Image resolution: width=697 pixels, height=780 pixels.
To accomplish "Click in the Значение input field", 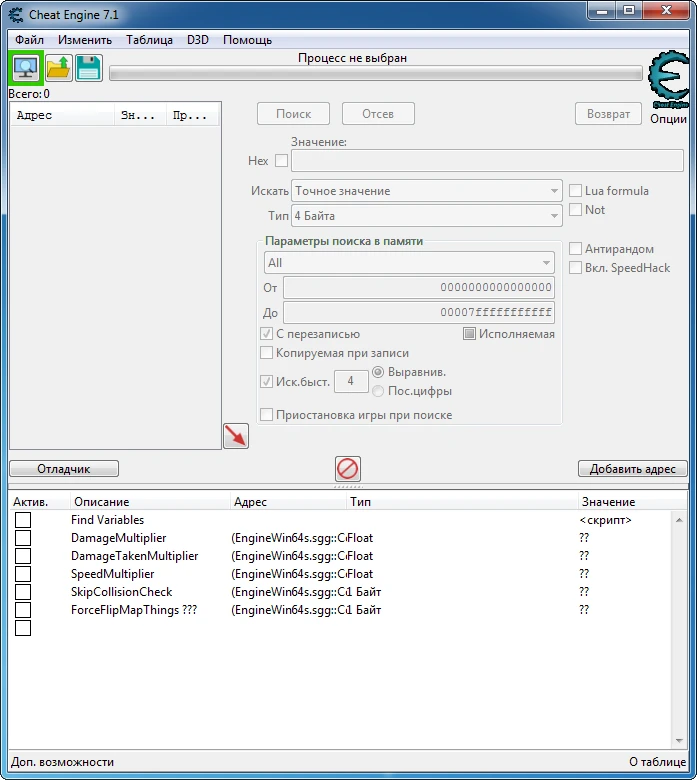I will click(x=488, y=161).
